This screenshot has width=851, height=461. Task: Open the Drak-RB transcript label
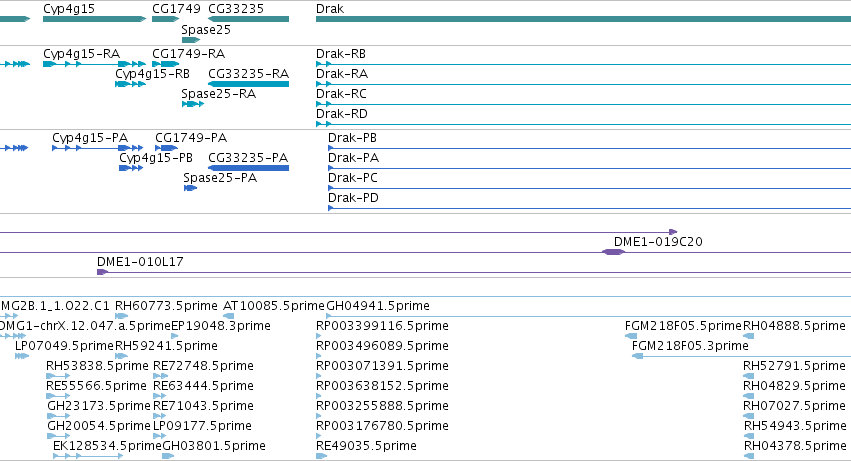(341, 54)
